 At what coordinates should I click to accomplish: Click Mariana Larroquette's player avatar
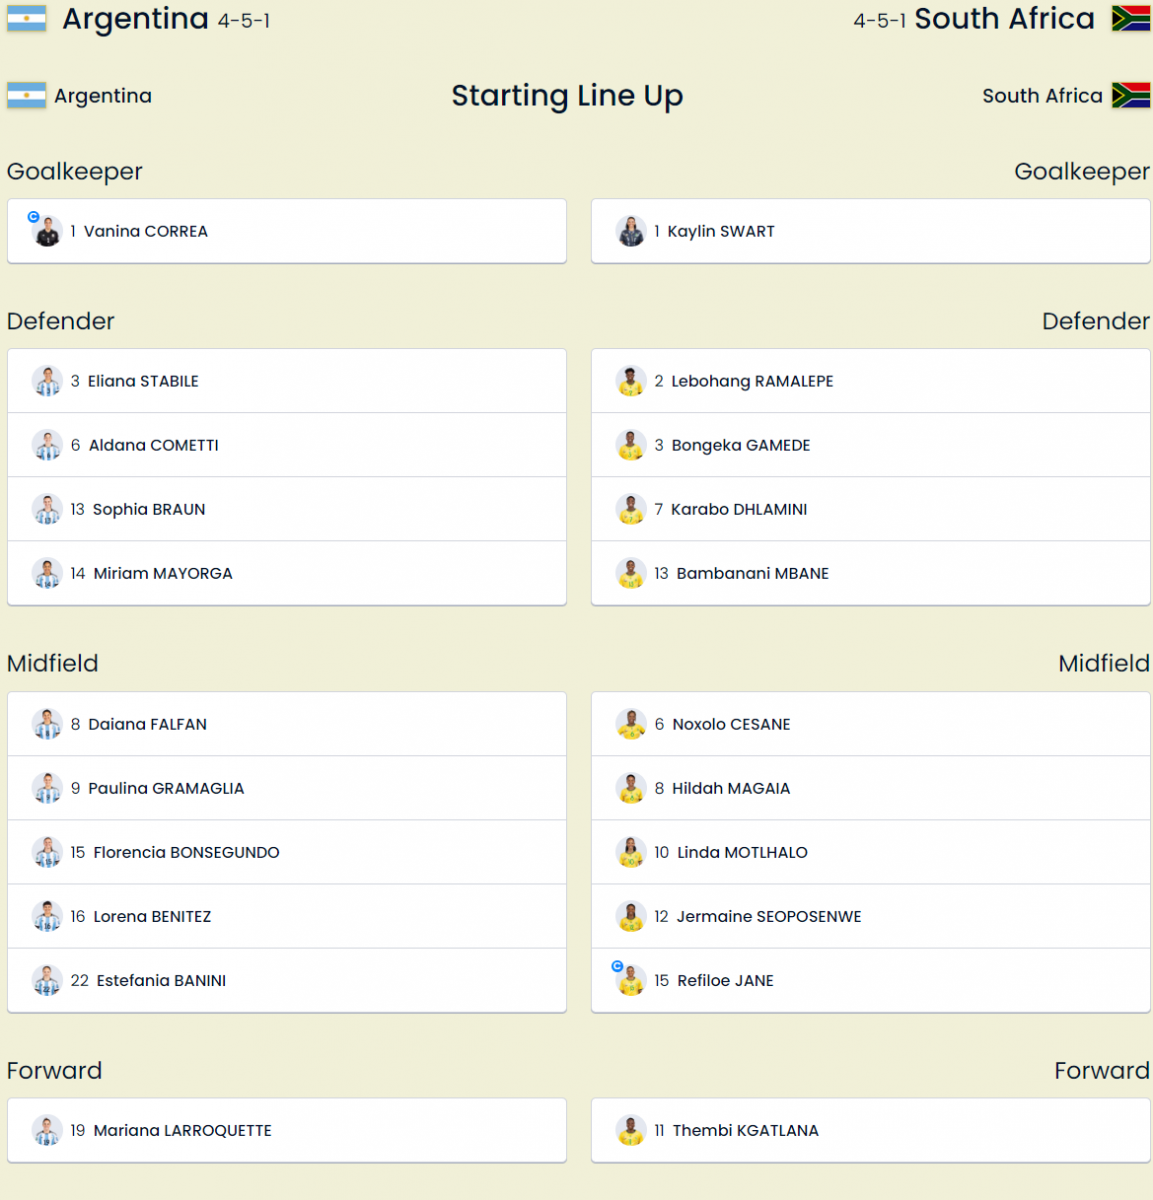tap(47, 1131)
